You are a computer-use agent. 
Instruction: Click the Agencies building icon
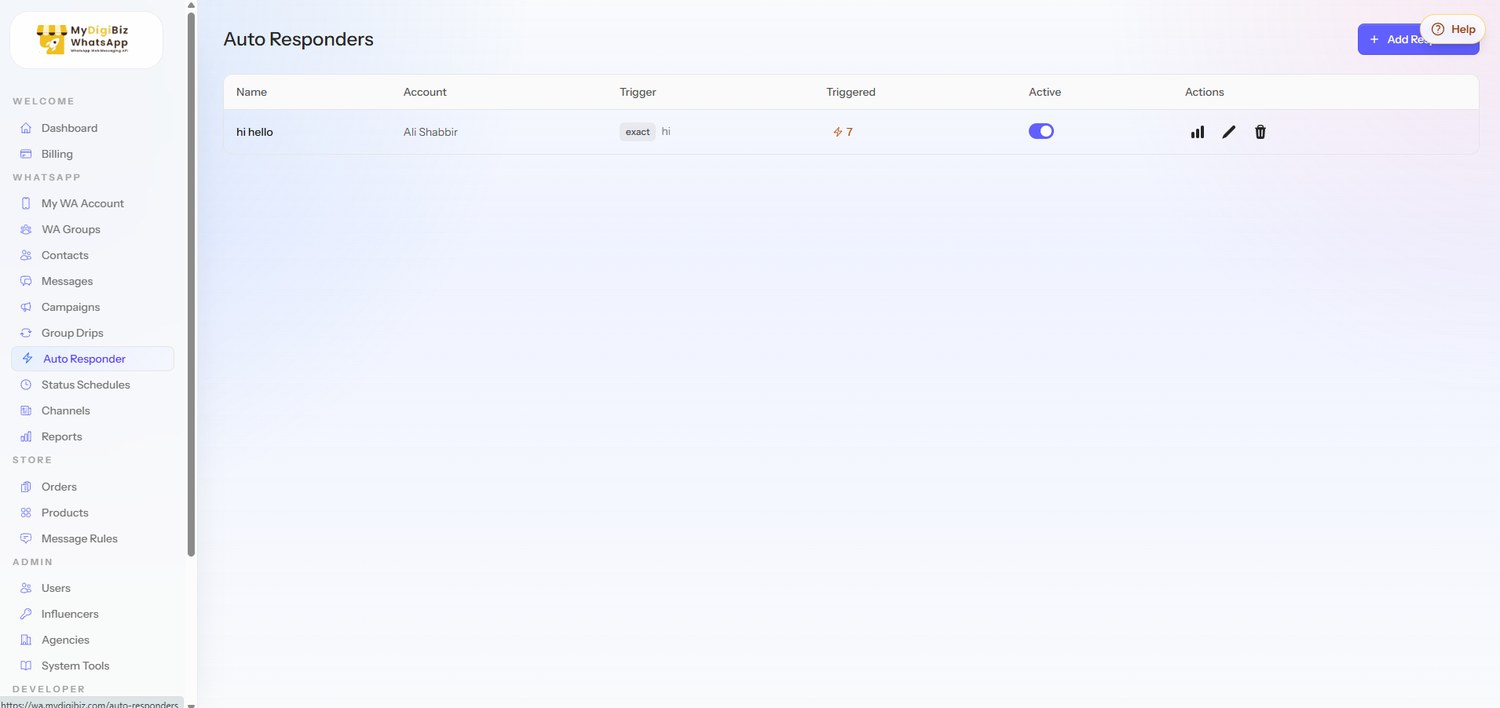(26, 640)
